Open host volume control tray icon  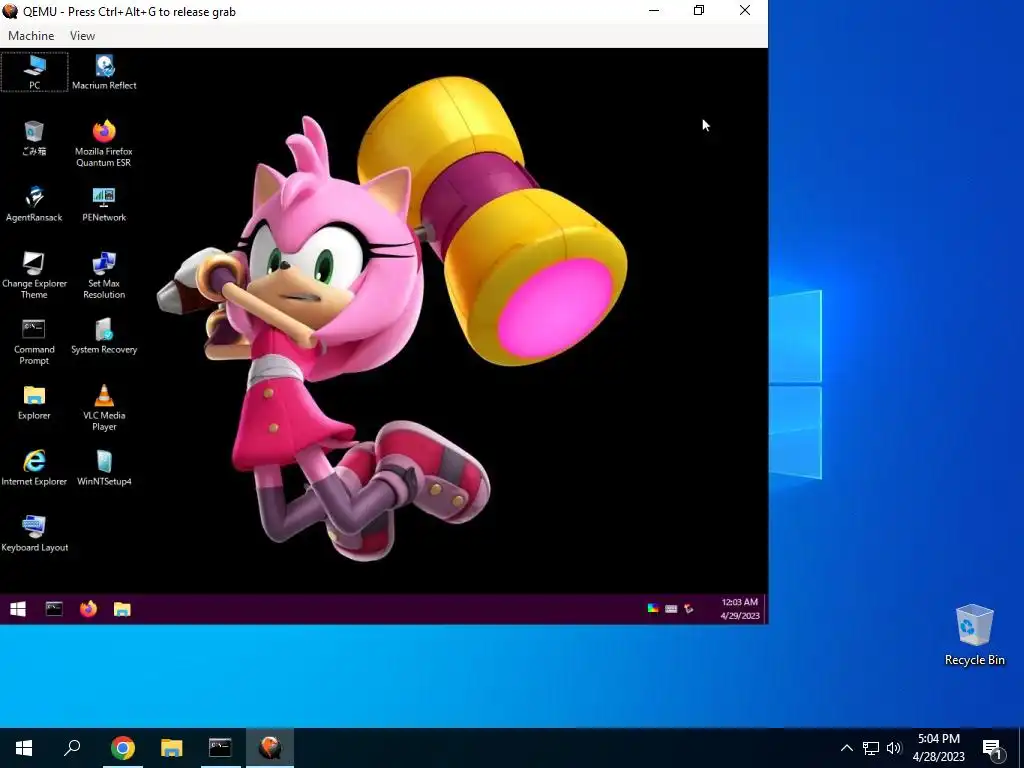(894, 748)
